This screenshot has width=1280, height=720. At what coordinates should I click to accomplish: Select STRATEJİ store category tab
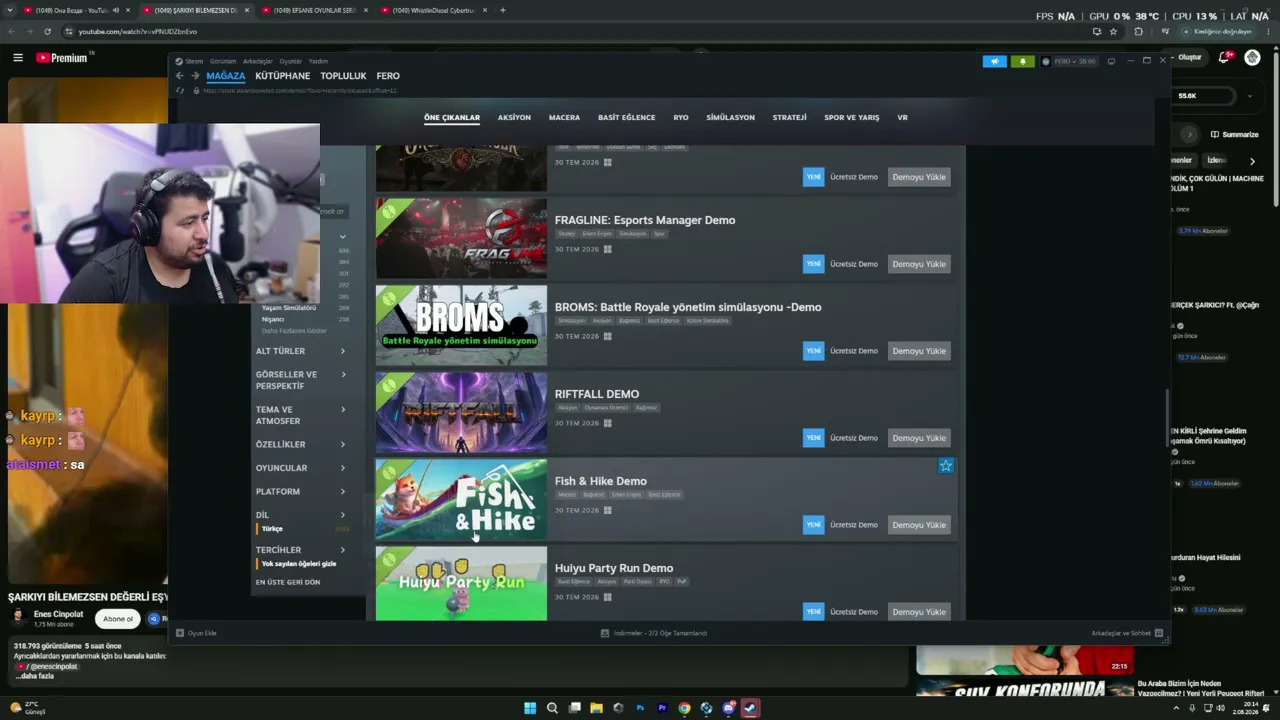click(x=789, y=118)
